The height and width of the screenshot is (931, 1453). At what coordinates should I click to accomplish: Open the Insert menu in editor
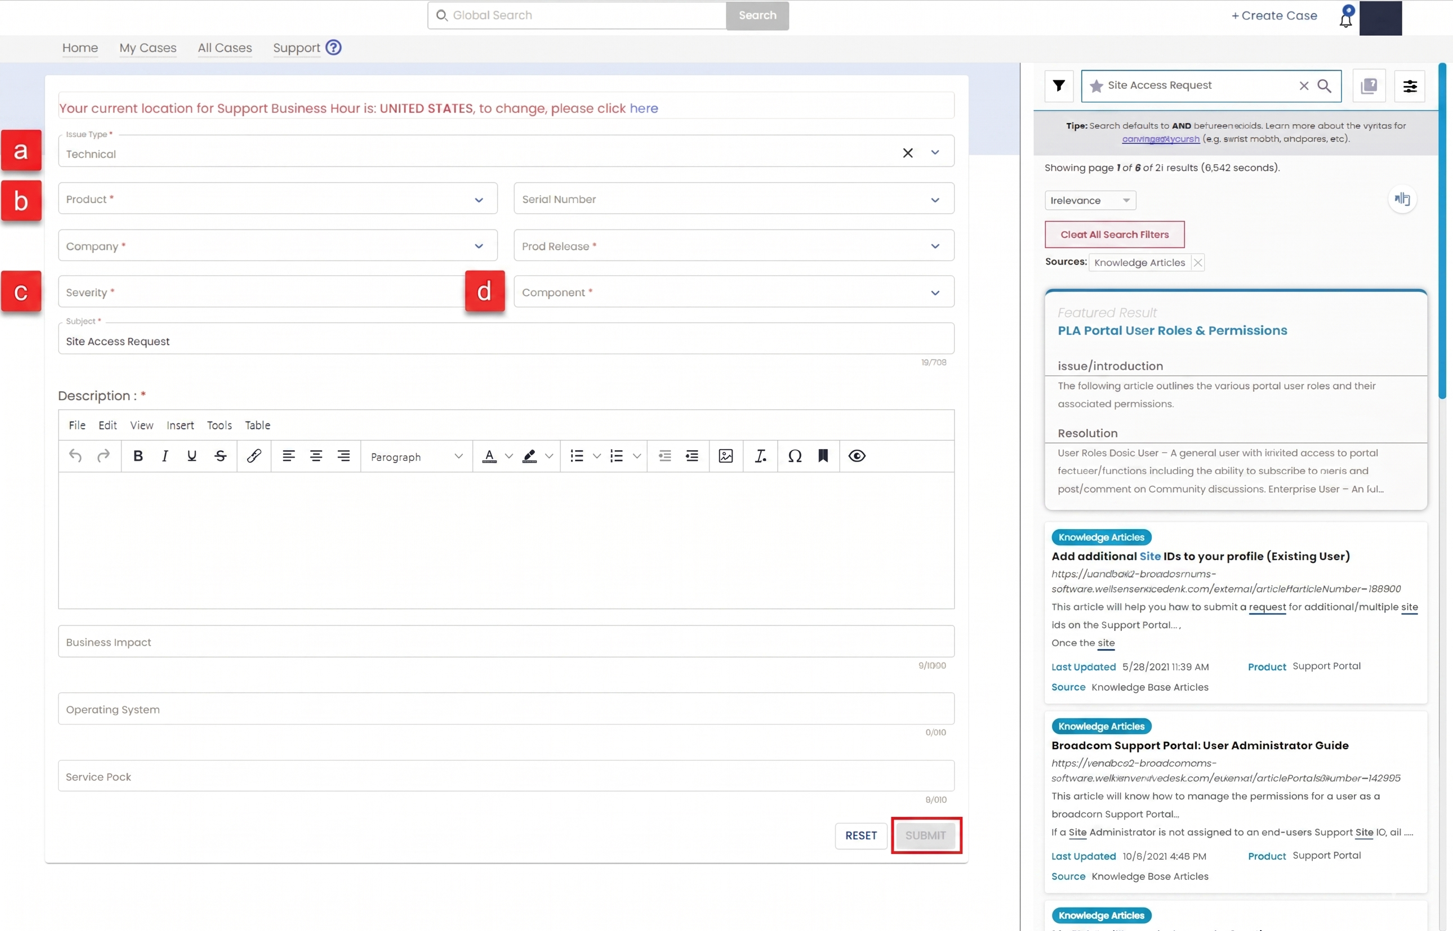(x=180, y=425)
